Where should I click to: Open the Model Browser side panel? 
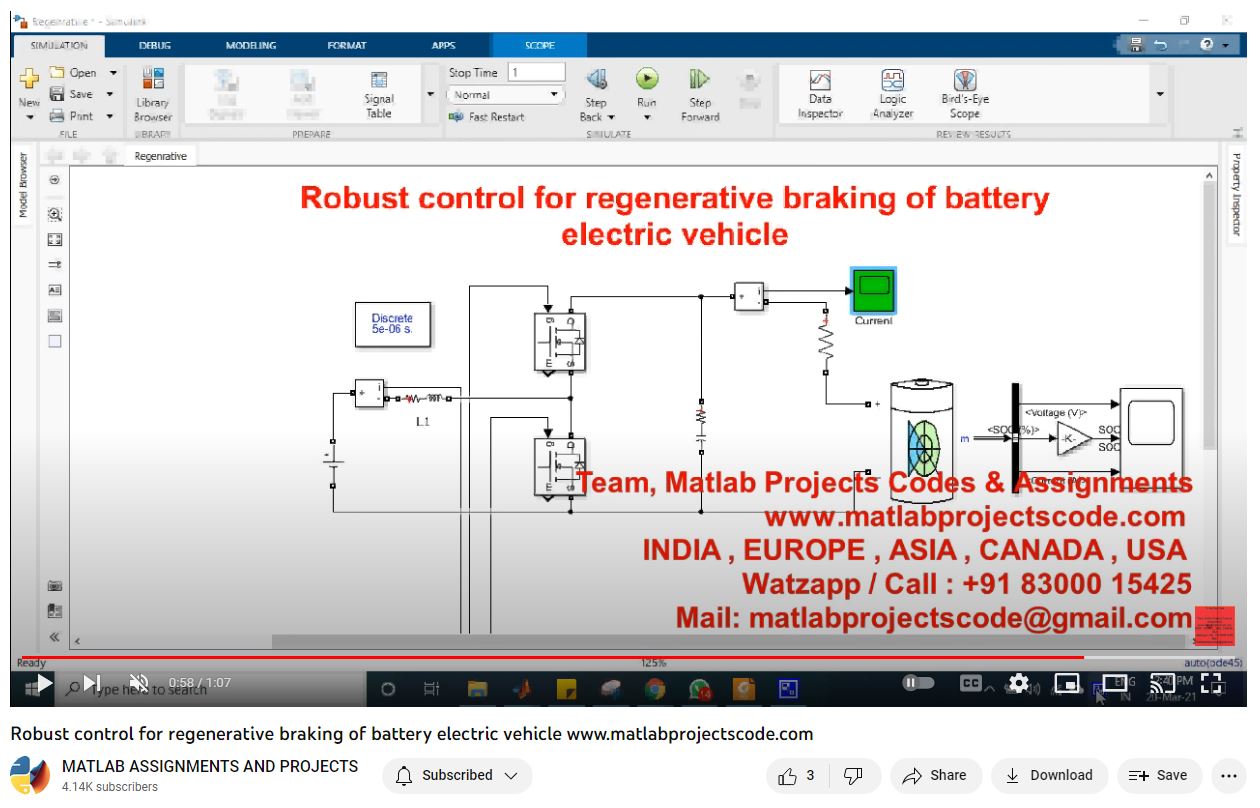(24, 186)
